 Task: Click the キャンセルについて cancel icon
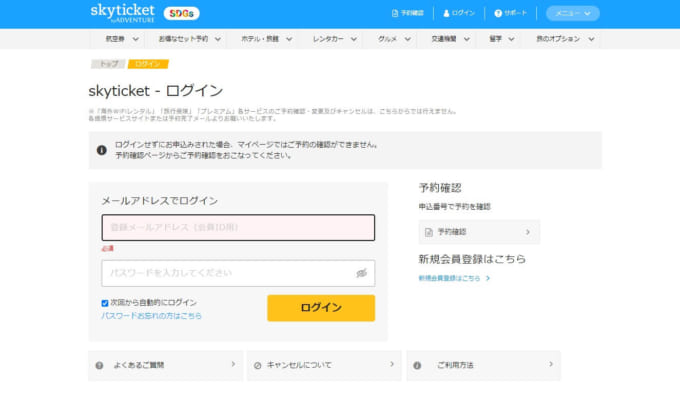[x=258, y=365]
